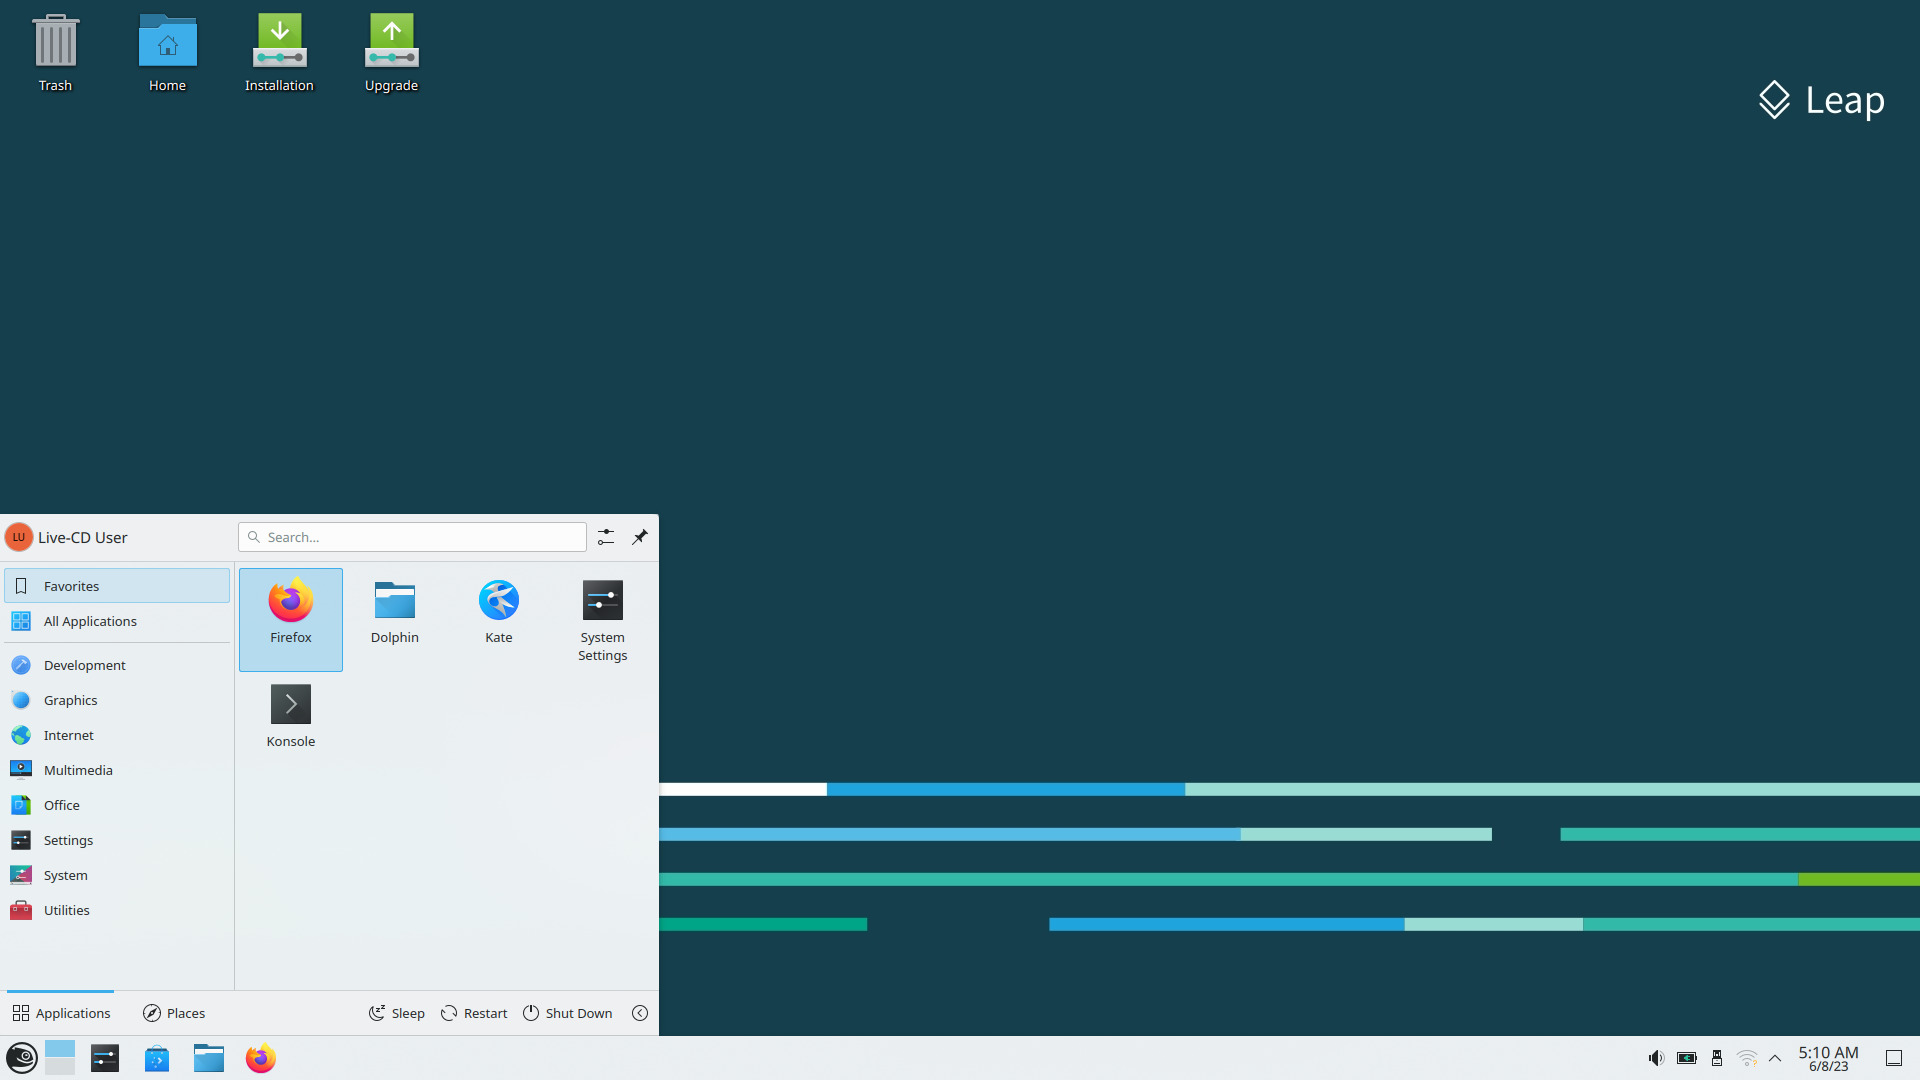Open the Development category
Viewport: 1920px width, 1080px height.
click(117, 665)
